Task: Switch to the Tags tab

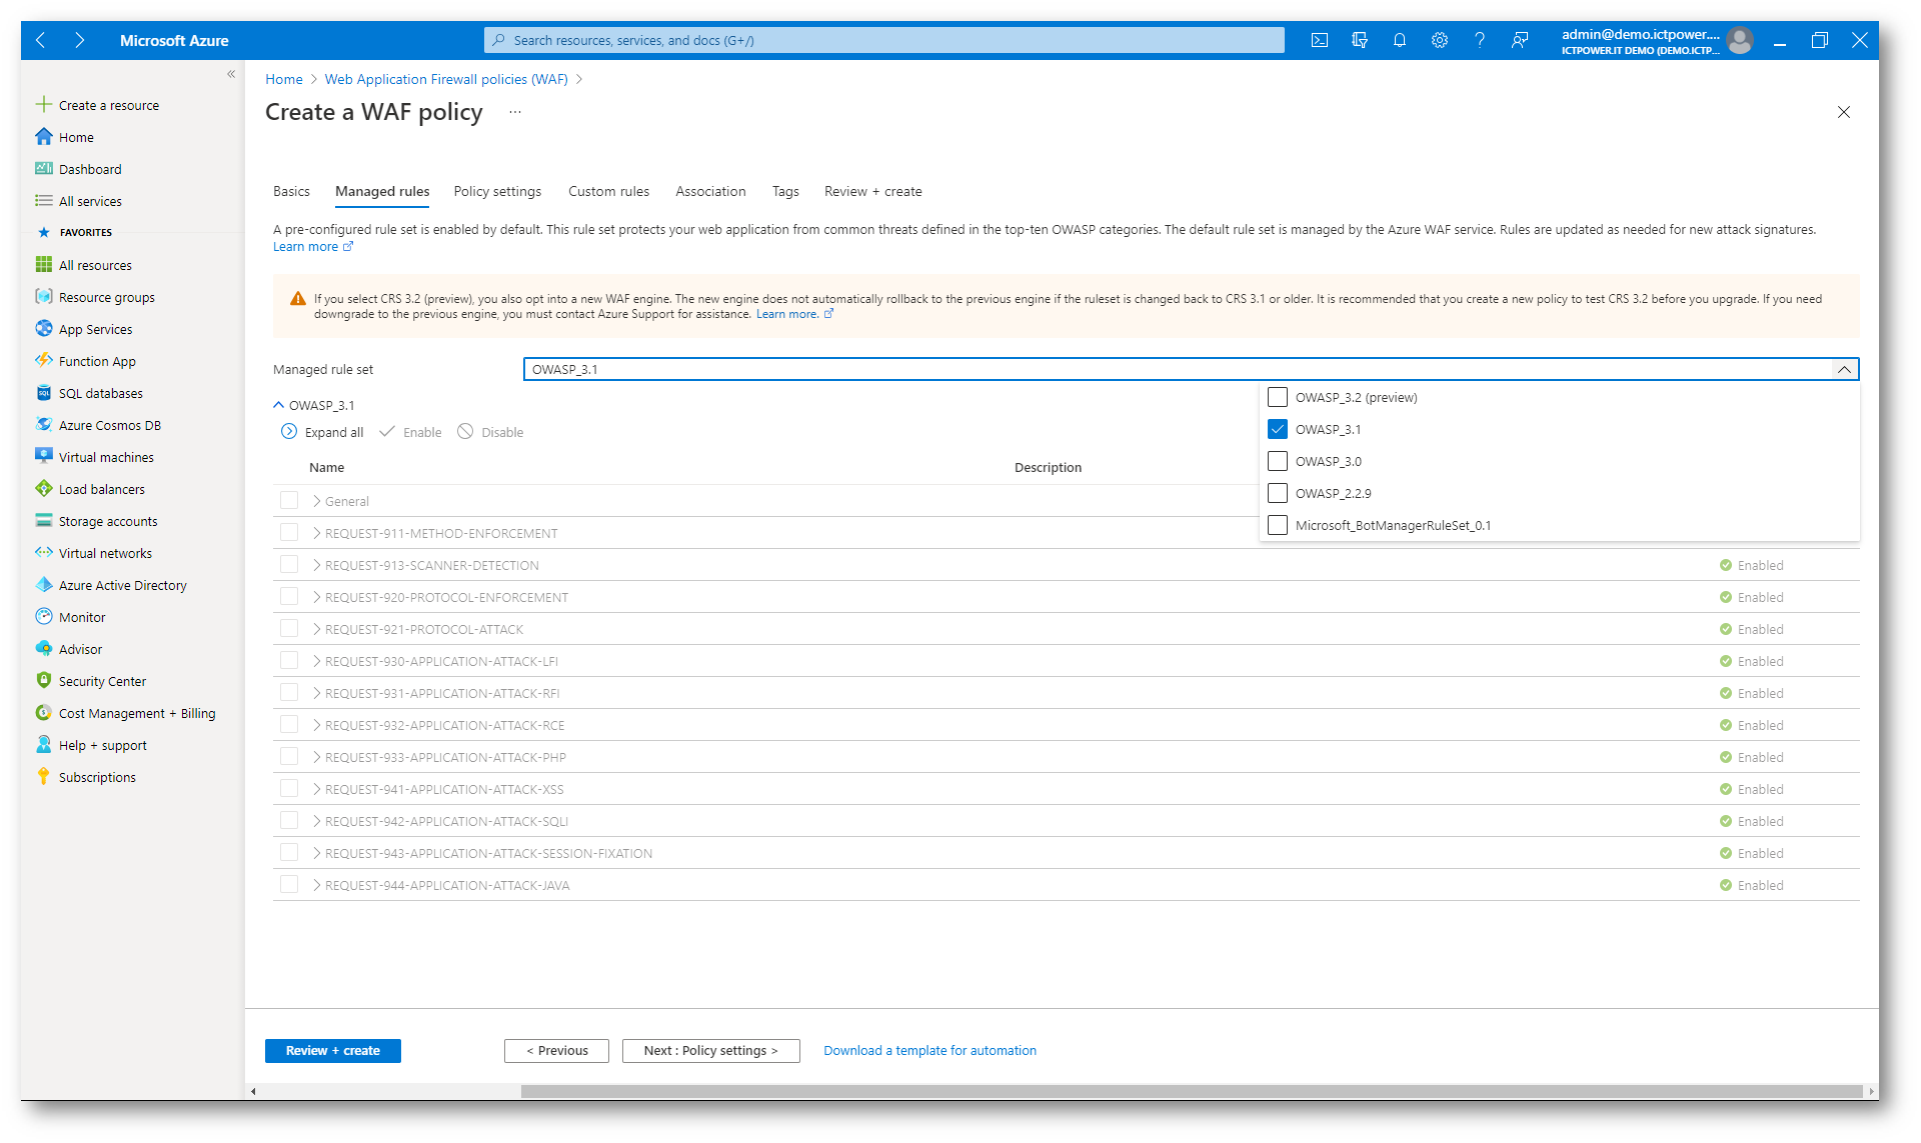Action: (x=785, y=191)
